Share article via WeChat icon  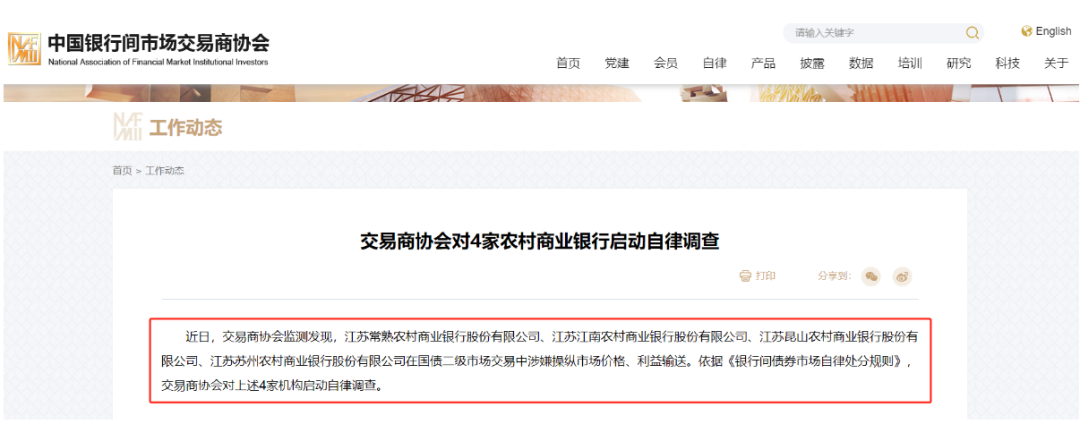click(871, 276)
